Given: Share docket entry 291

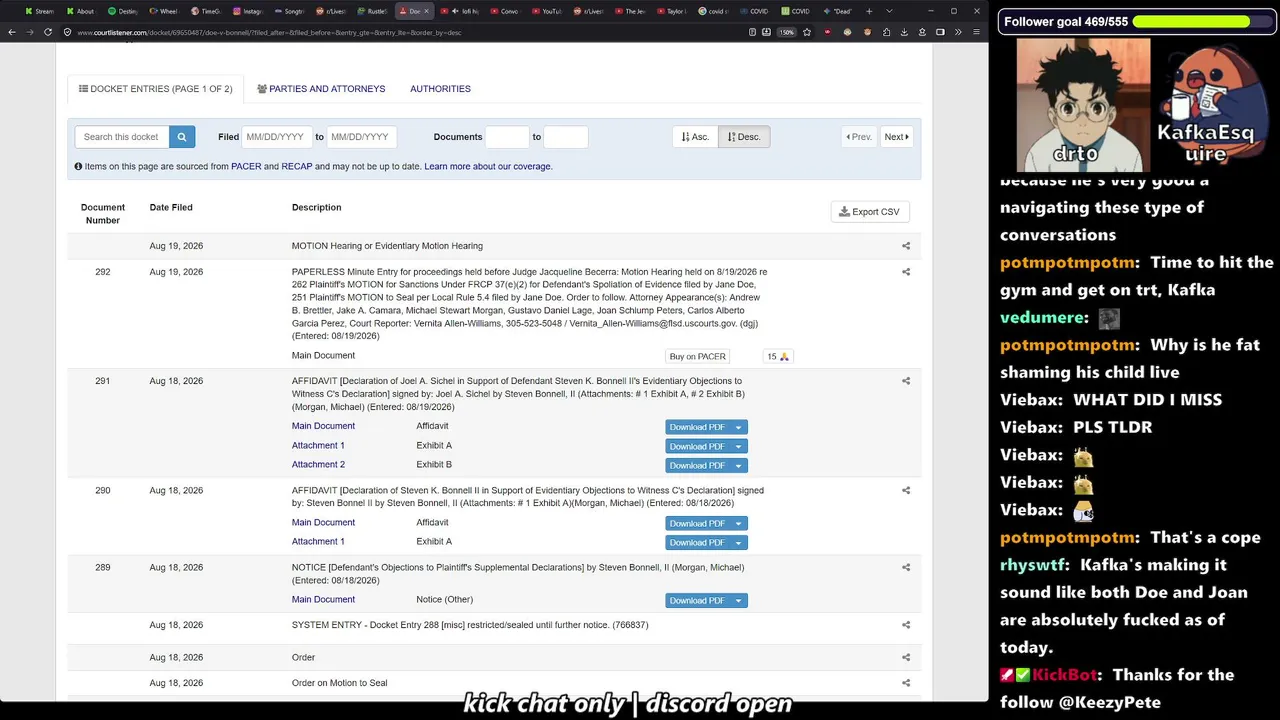Looking at the screenshot, I should click(906, 381).
